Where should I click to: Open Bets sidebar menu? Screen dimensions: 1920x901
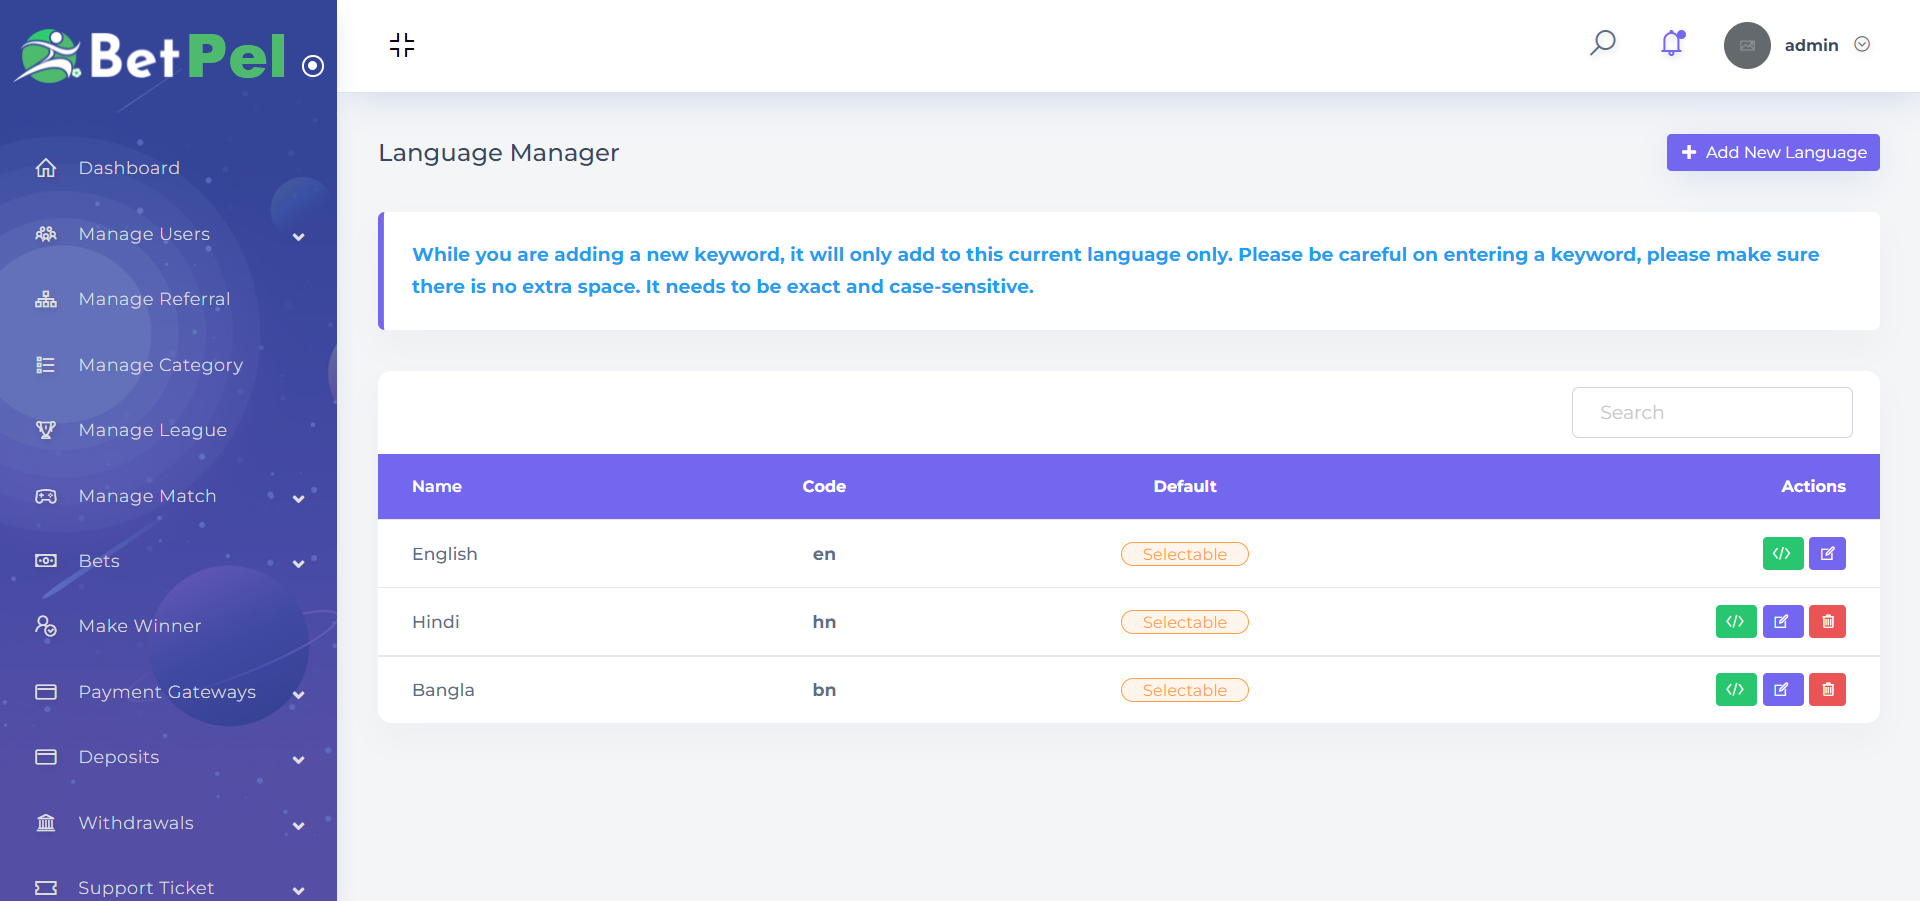(99, 561)
